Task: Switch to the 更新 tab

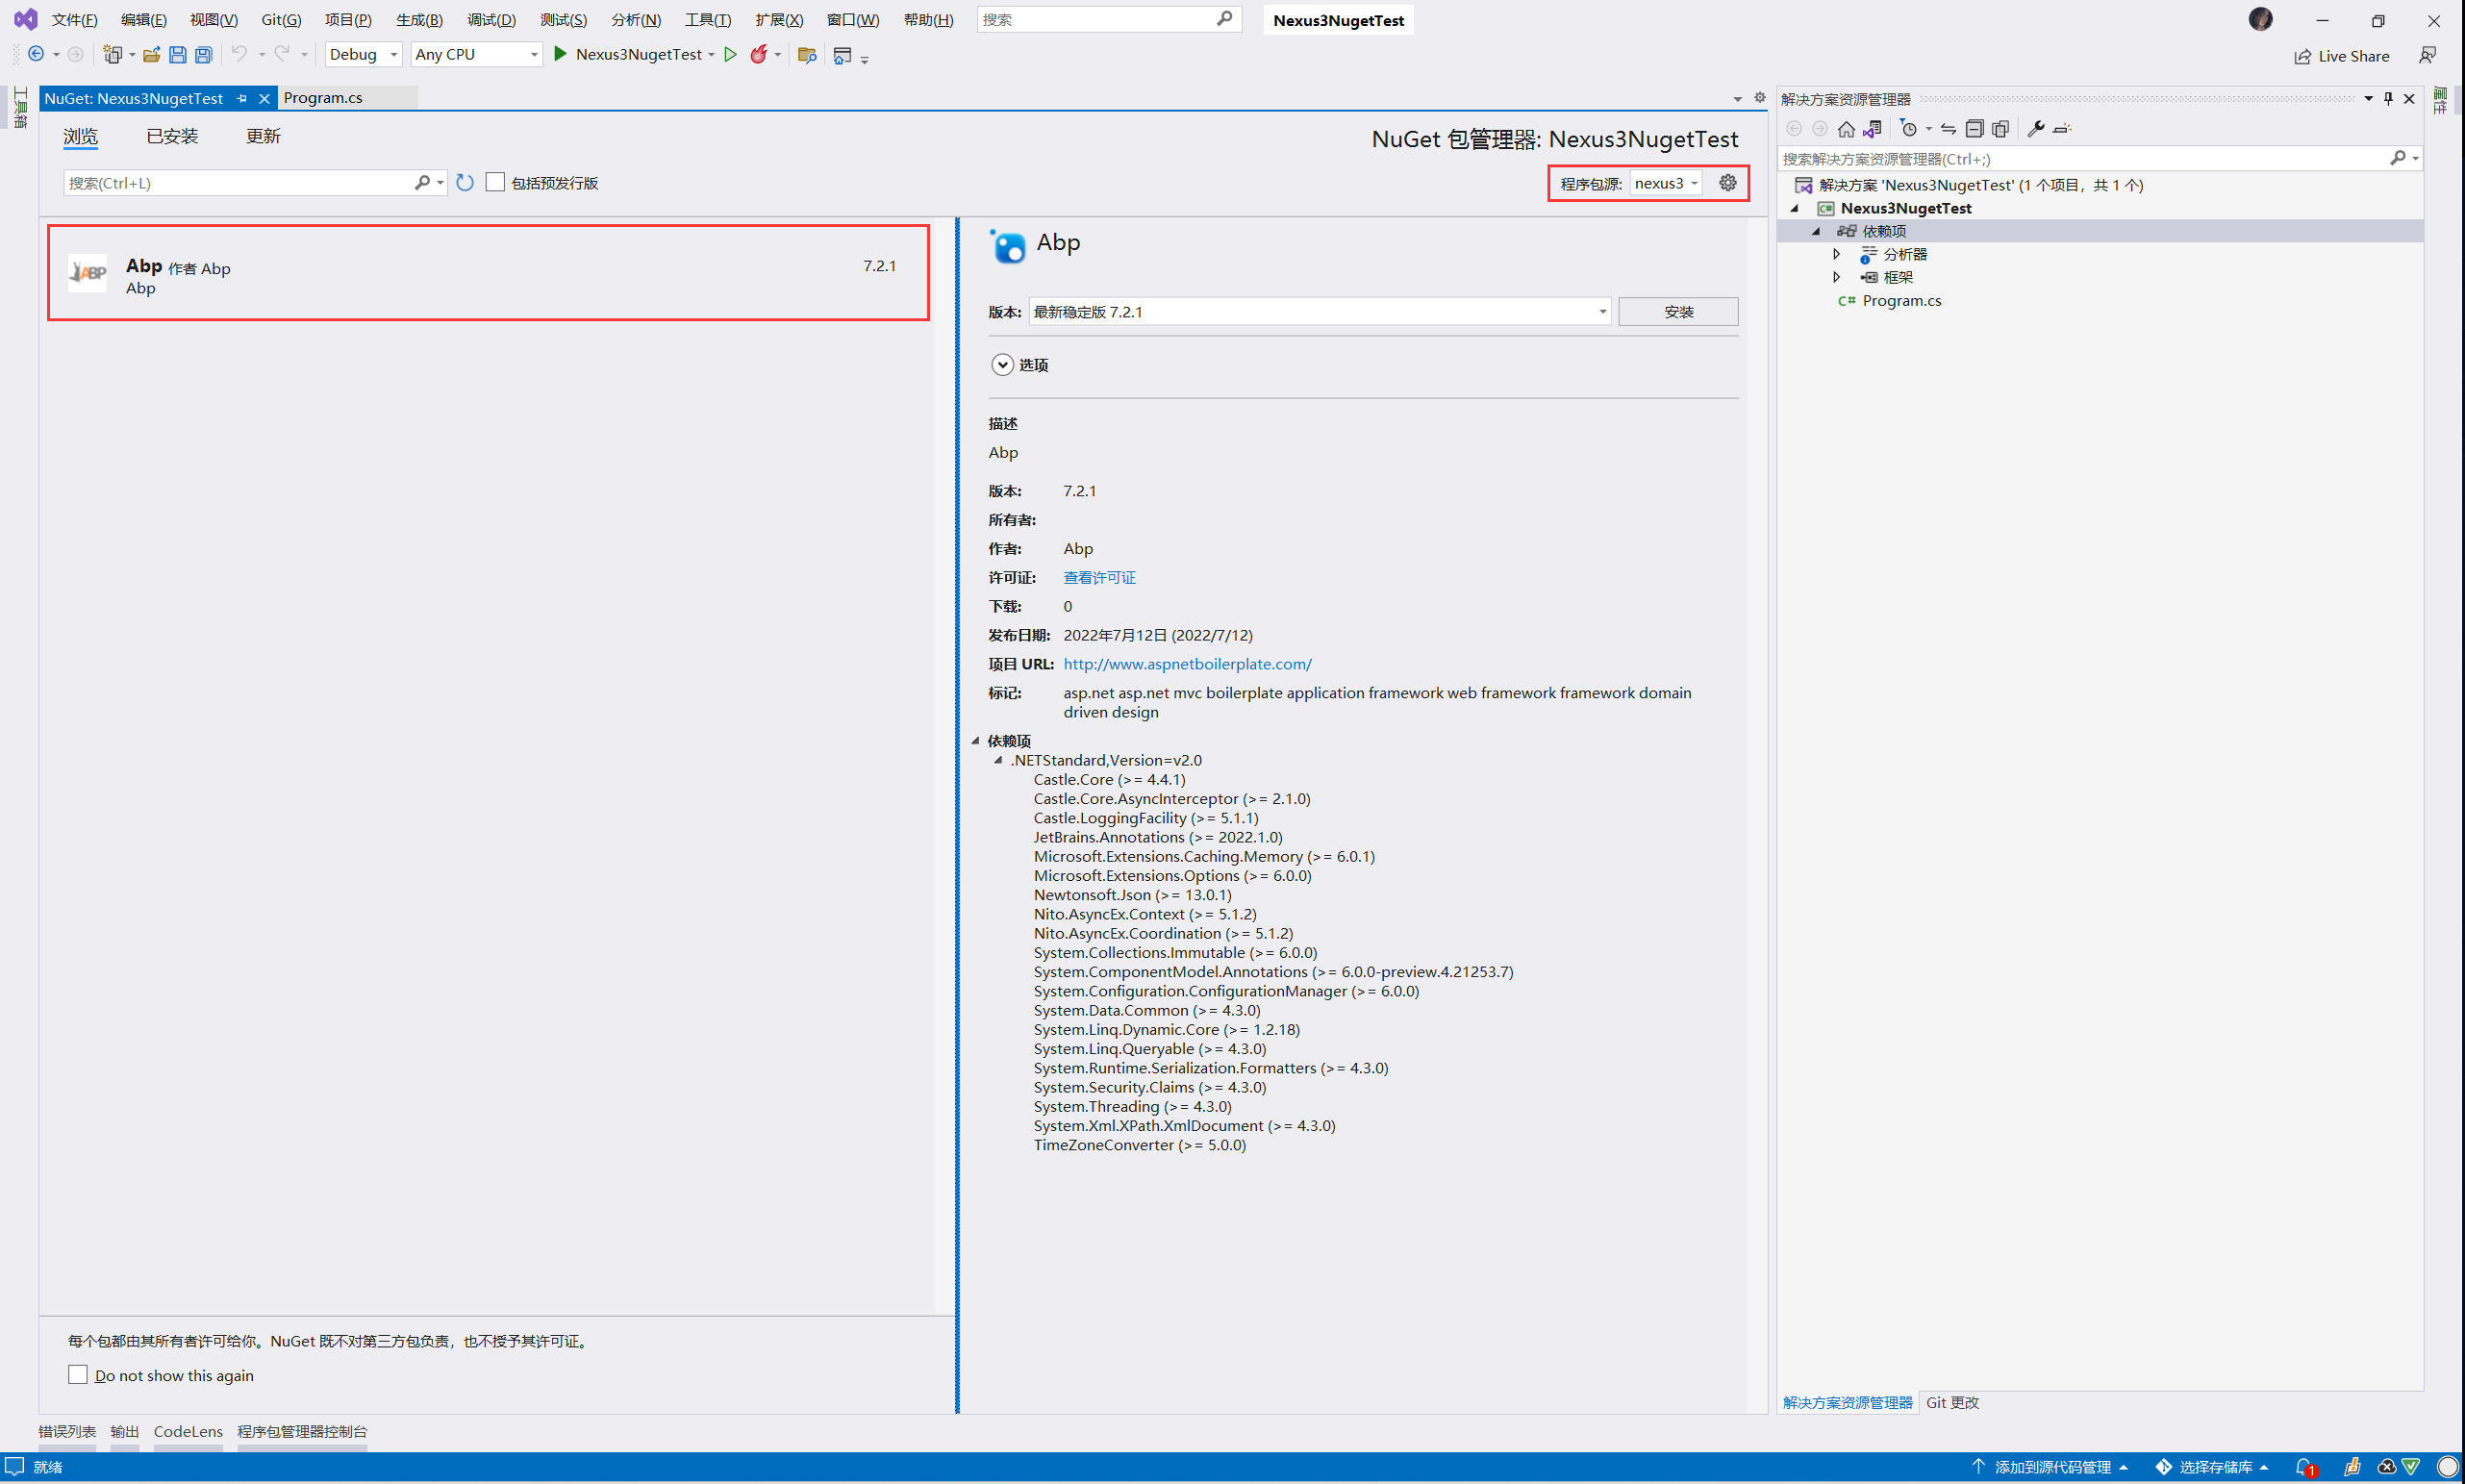Action: pos(263,136)
